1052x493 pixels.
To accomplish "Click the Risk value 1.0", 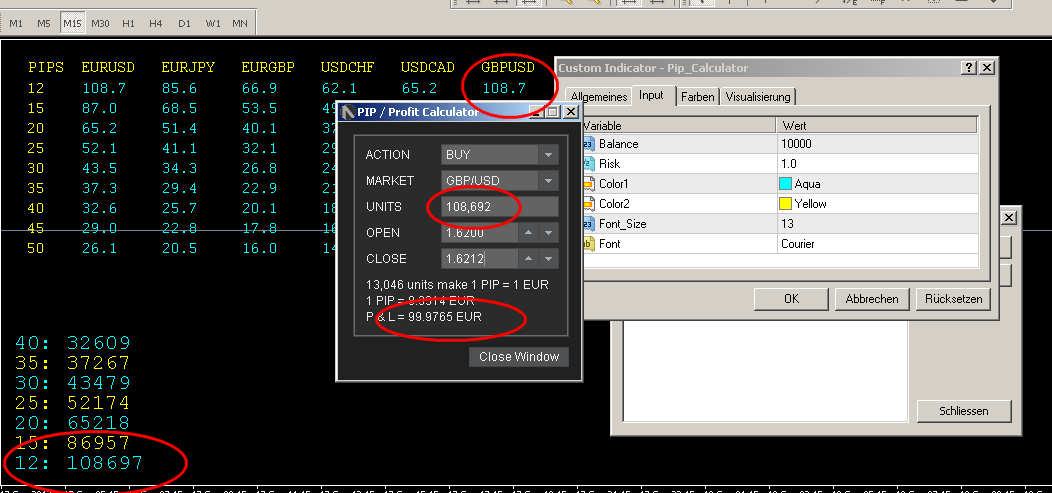I will (x=788, y=164).
